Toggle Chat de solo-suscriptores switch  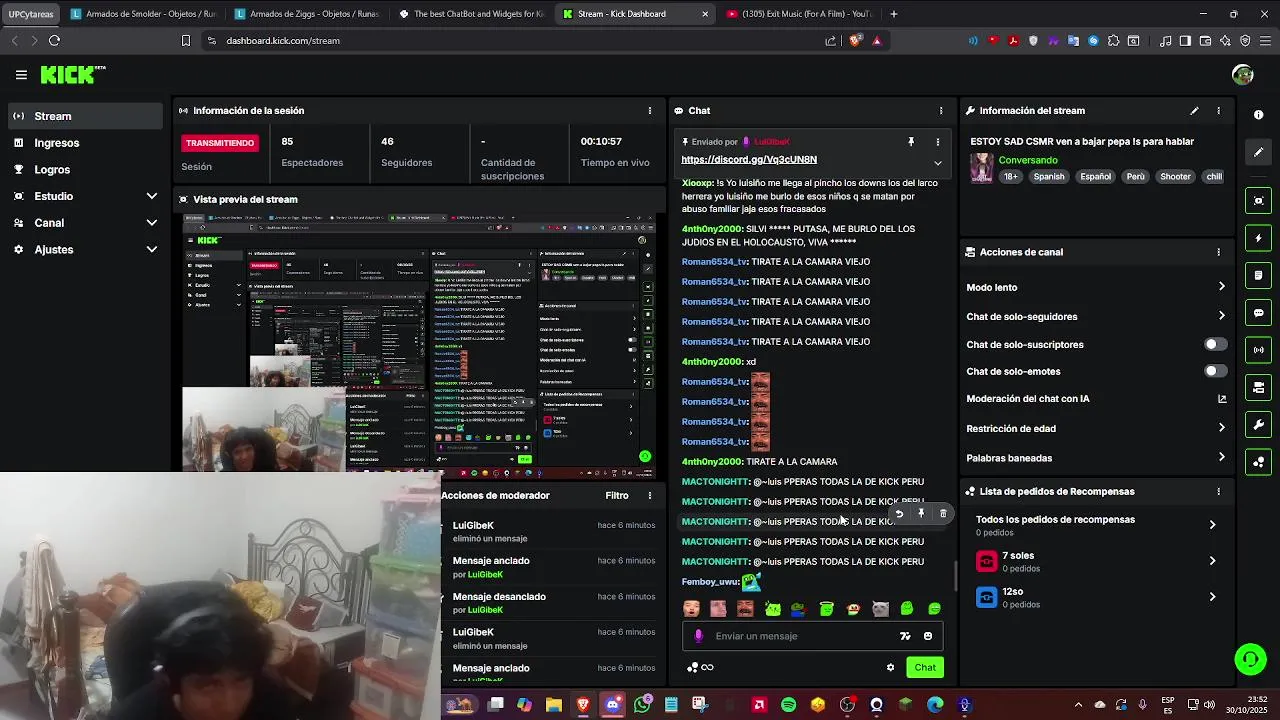1215,344
